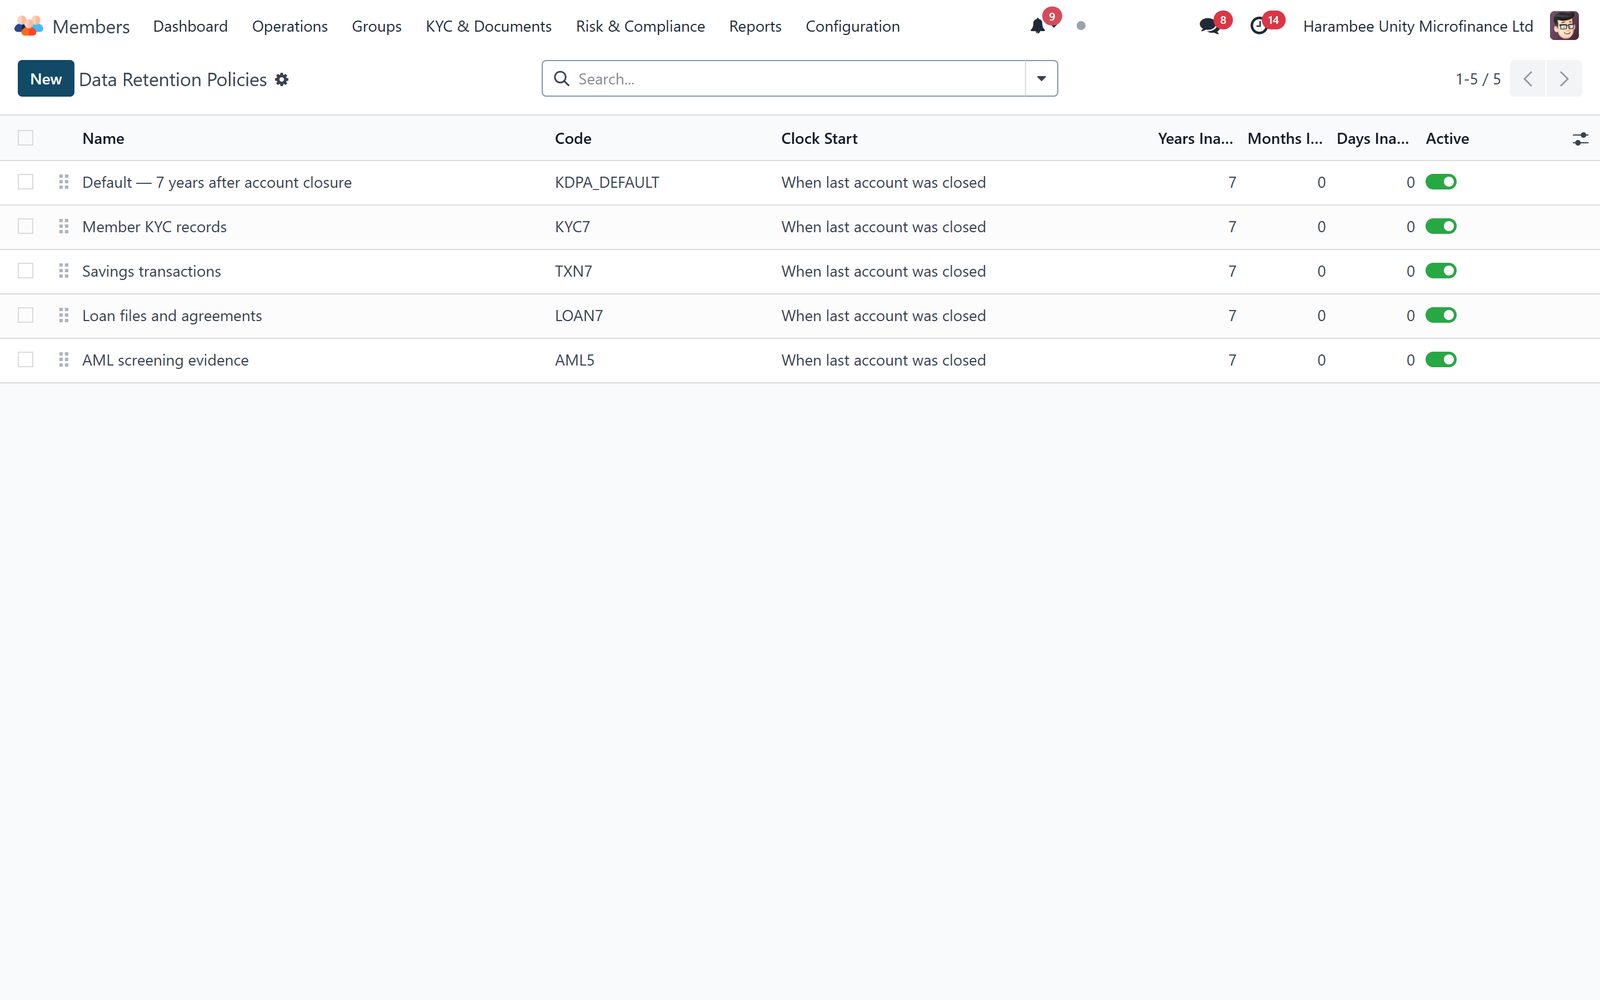Image resolution: width=1600 pixels, height=1000 pixels.
Task: Select the Member KYC records checkbox
Action: coord(26,227)
